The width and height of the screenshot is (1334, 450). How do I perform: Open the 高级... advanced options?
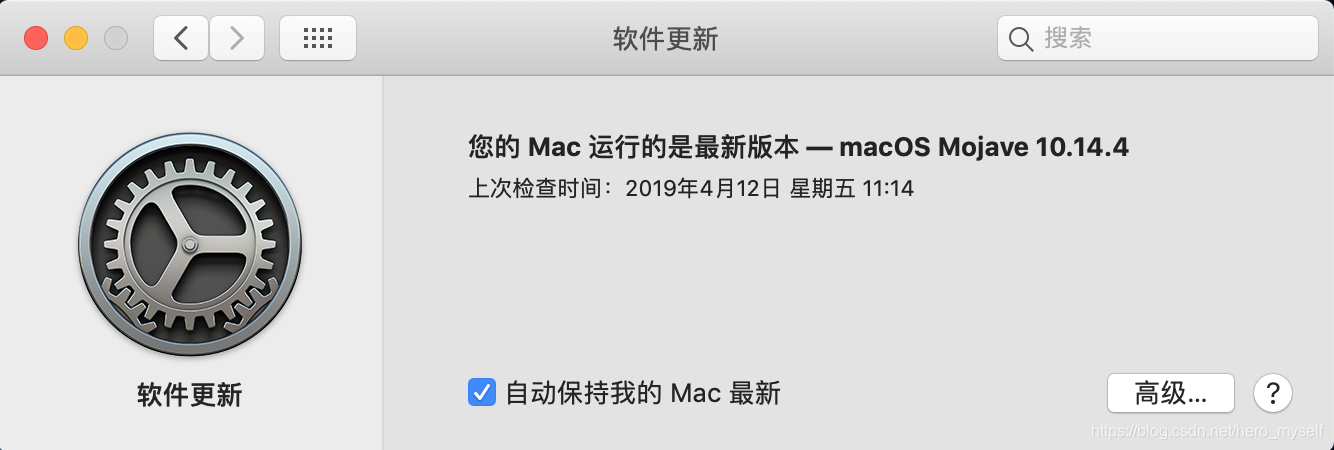pos(1171,393)
